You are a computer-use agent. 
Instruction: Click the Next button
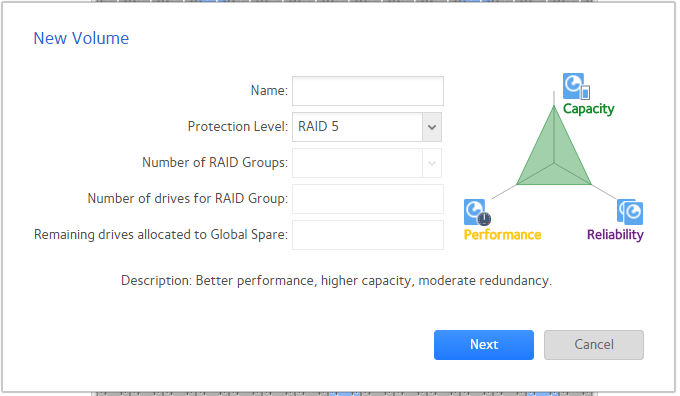coord(484,345)
